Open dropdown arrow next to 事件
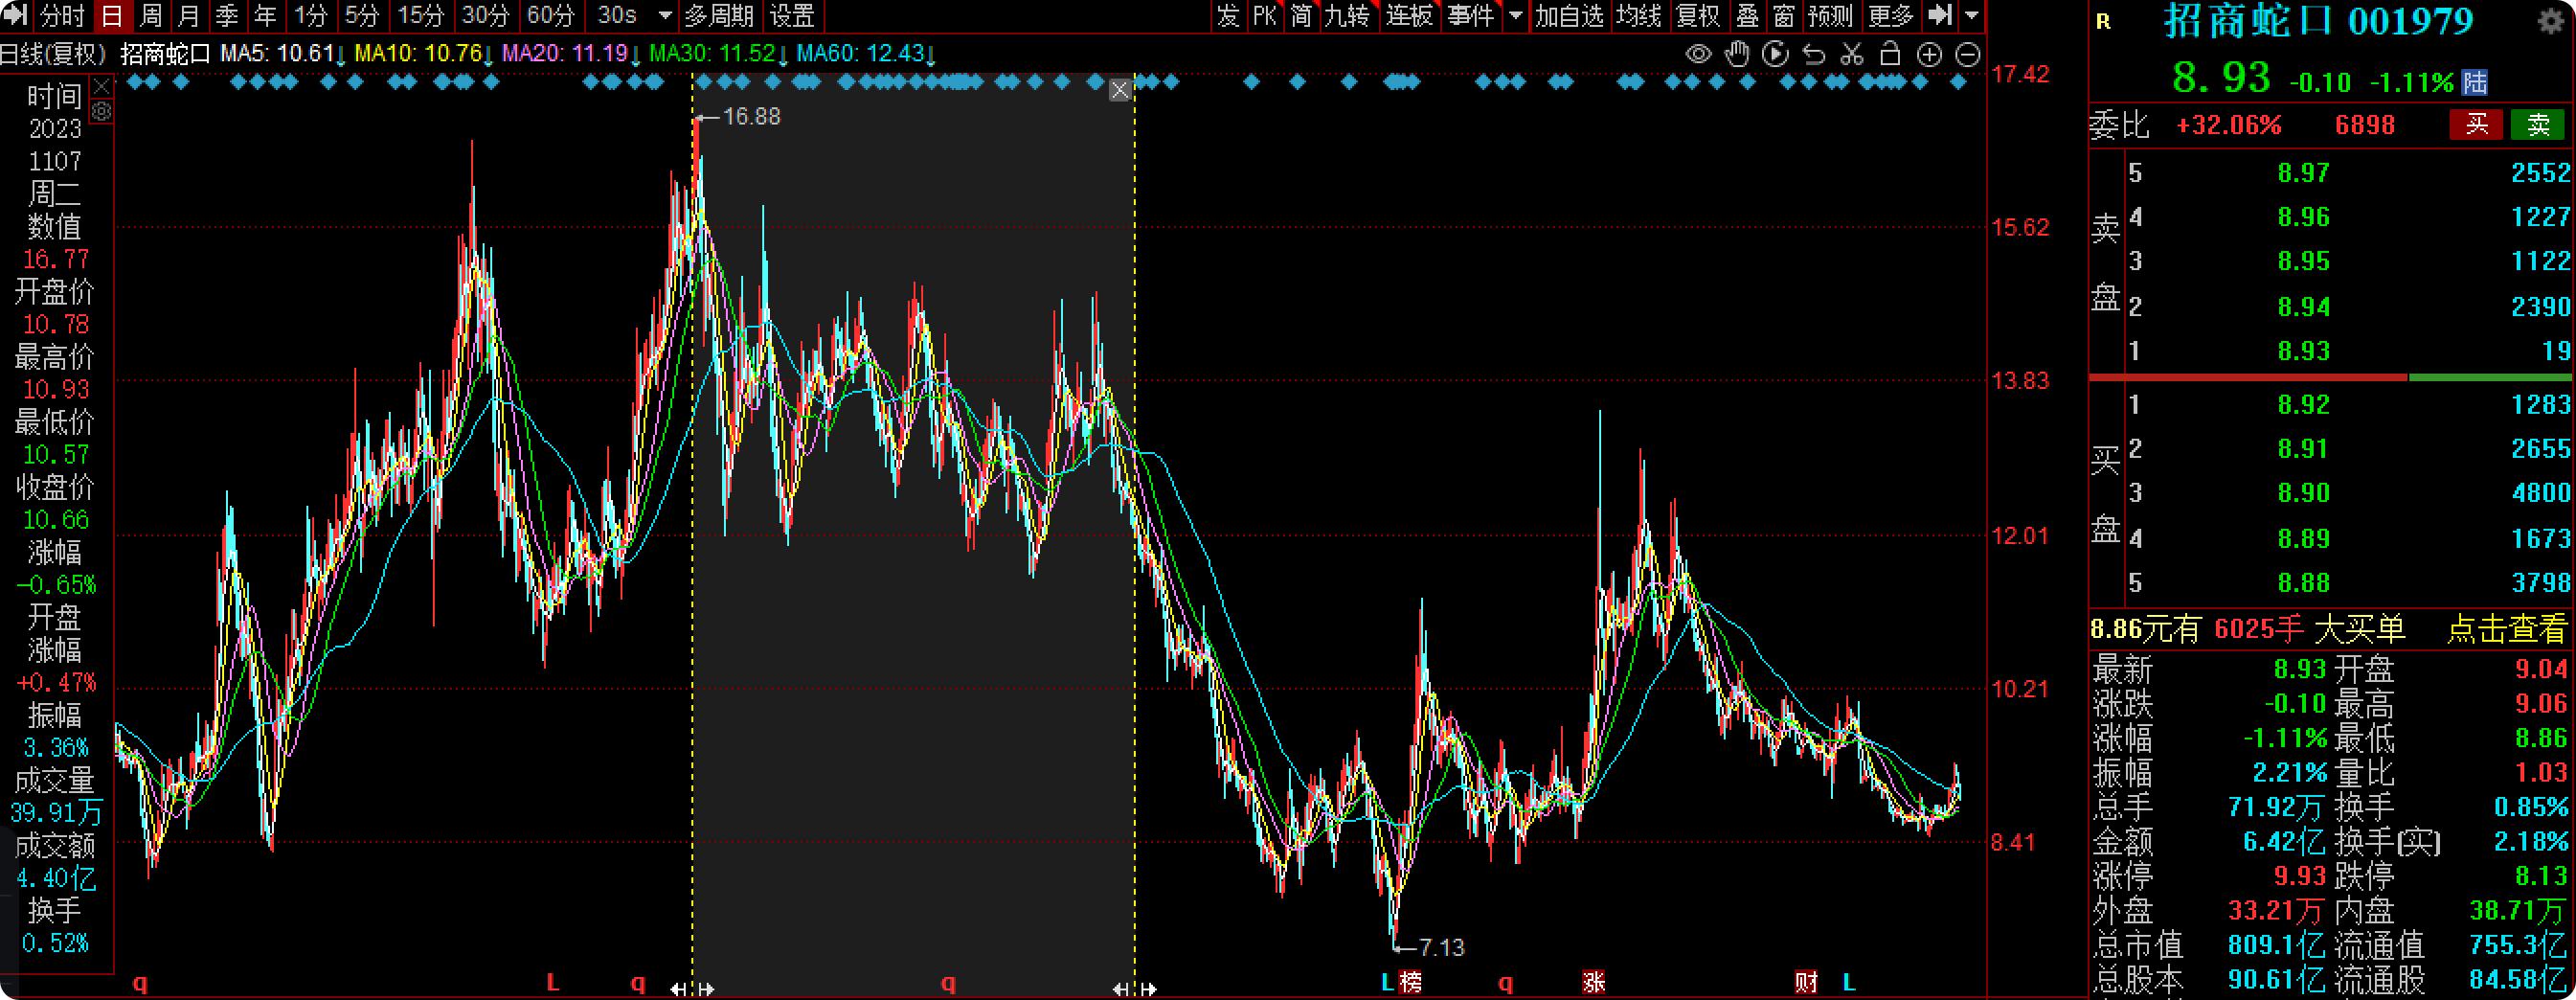The height and width of the screenshot is (1000, 2576). (x=1515, y=16)
